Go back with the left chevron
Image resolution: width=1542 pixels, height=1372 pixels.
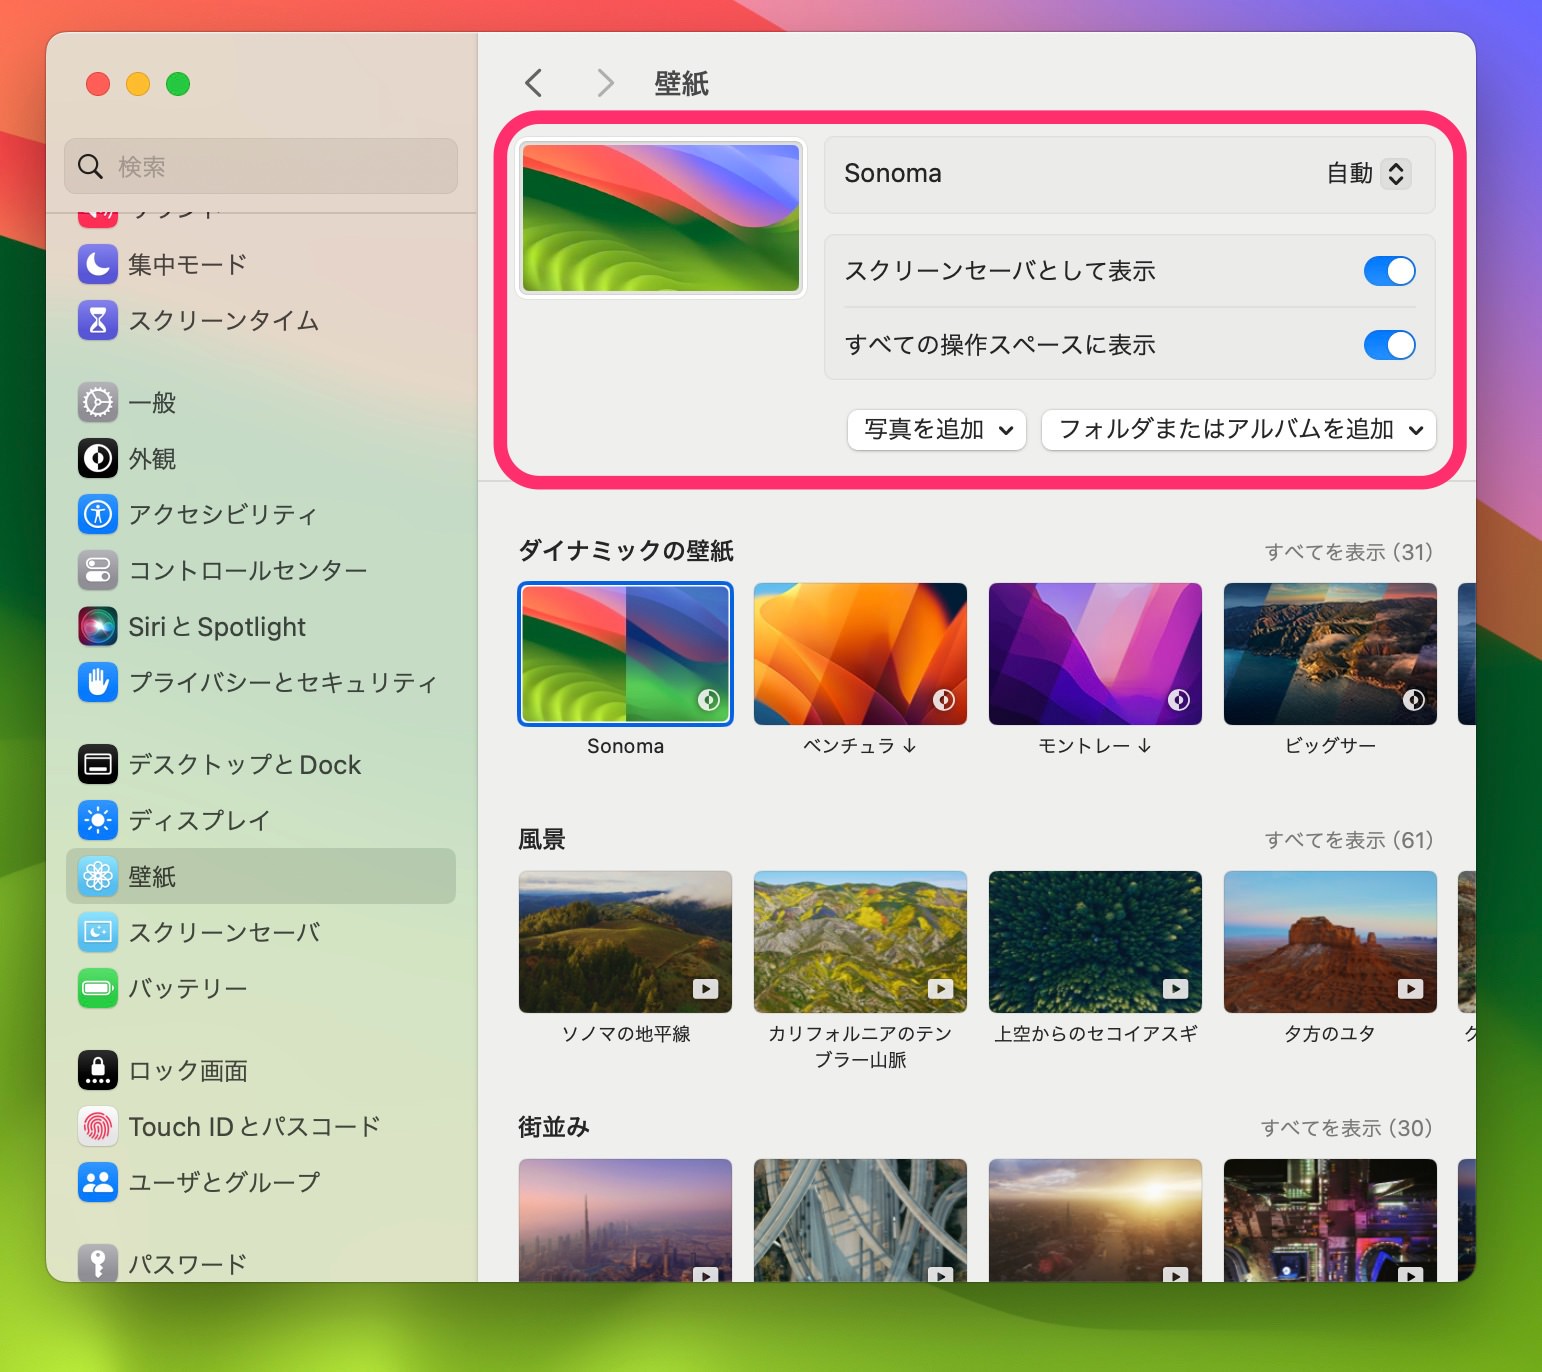click(534, 83)
